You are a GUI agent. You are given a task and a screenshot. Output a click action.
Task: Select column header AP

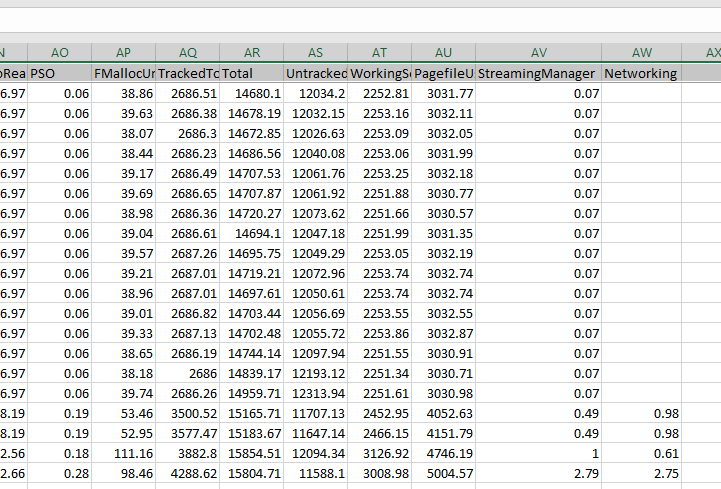point(124,52)
